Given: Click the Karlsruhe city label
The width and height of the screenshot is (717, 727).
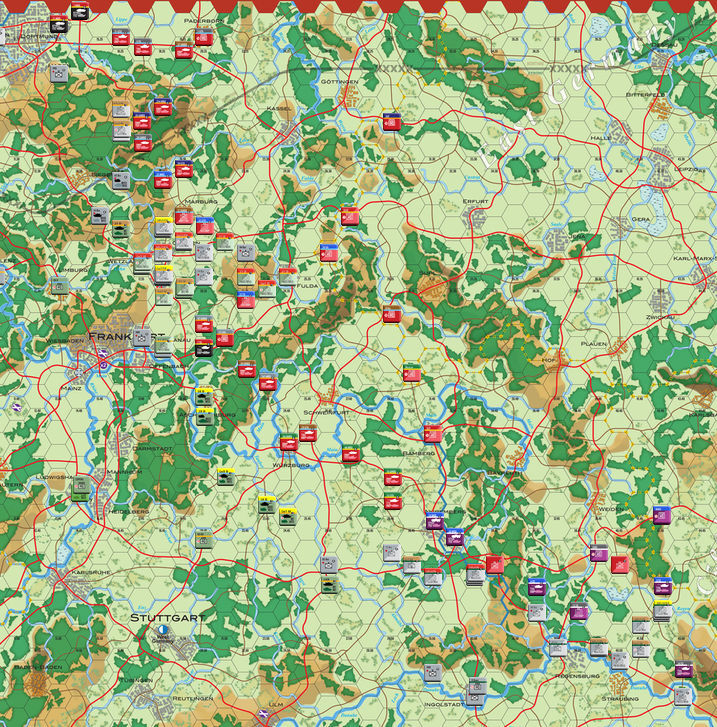Looking at the screenshot, I should click(x=91, y=572).
